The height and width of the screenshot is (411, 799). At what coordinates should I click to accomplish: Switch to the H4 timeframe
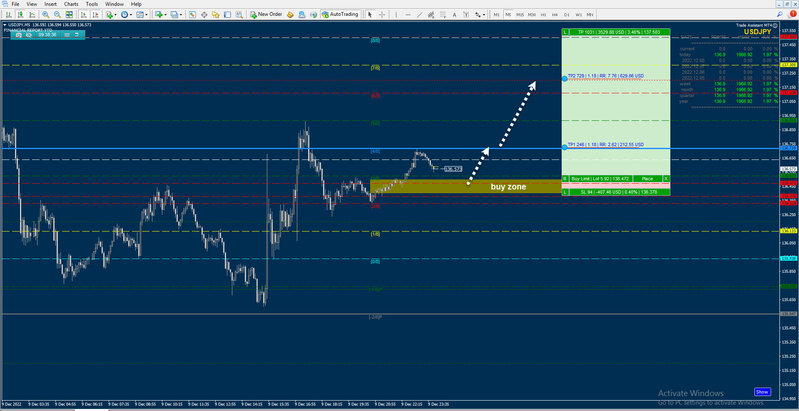tap(555, 15)
